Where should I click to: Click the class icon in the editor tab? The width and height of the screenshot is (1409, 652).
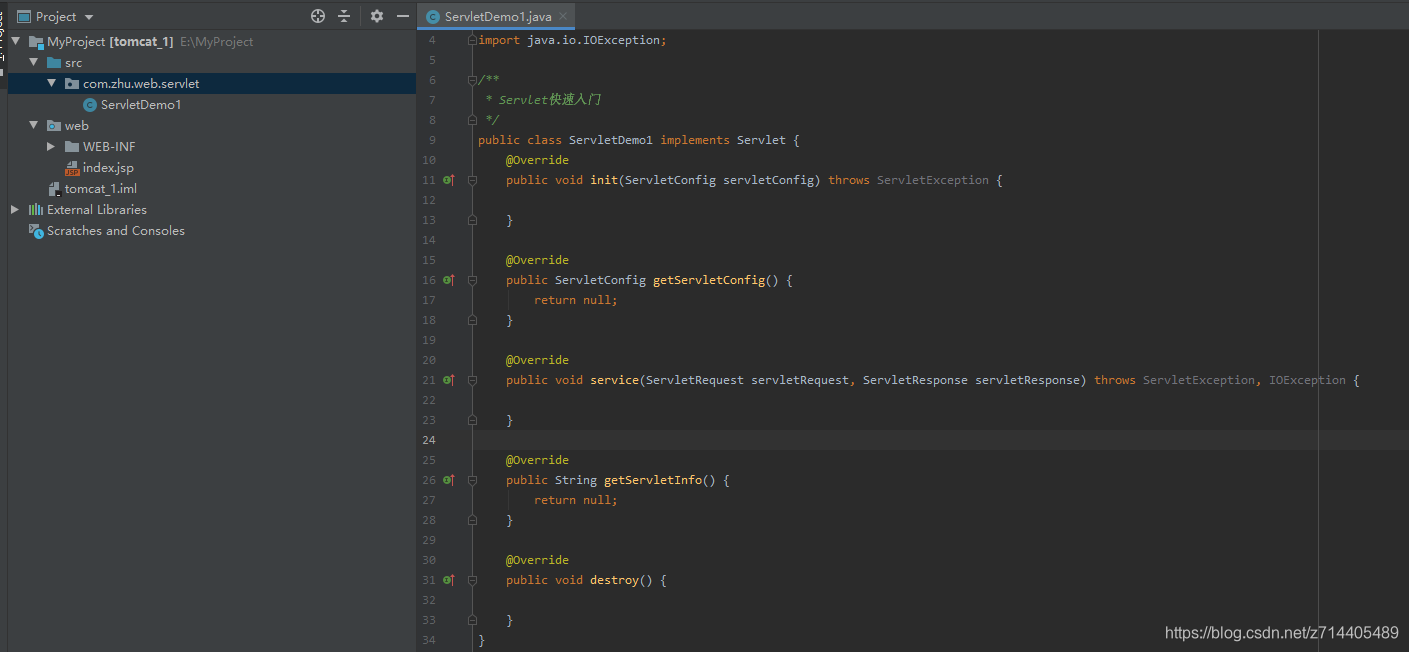[x=432, y=17]
